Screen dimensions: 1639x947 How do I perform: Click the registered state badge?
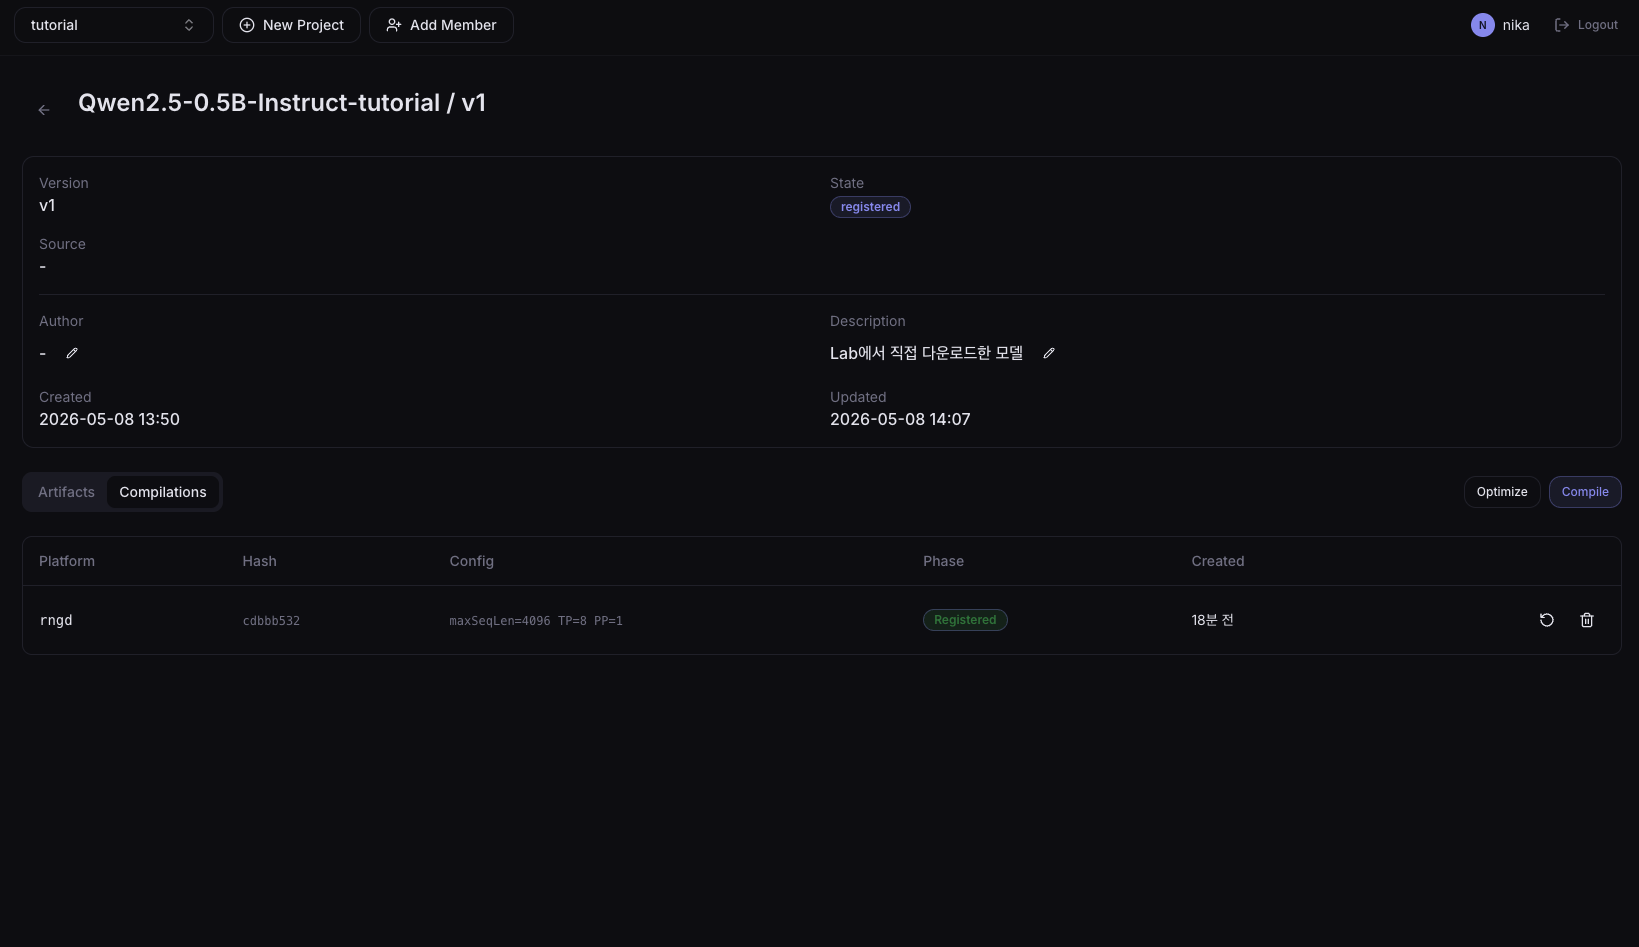[x=870, y=207]
